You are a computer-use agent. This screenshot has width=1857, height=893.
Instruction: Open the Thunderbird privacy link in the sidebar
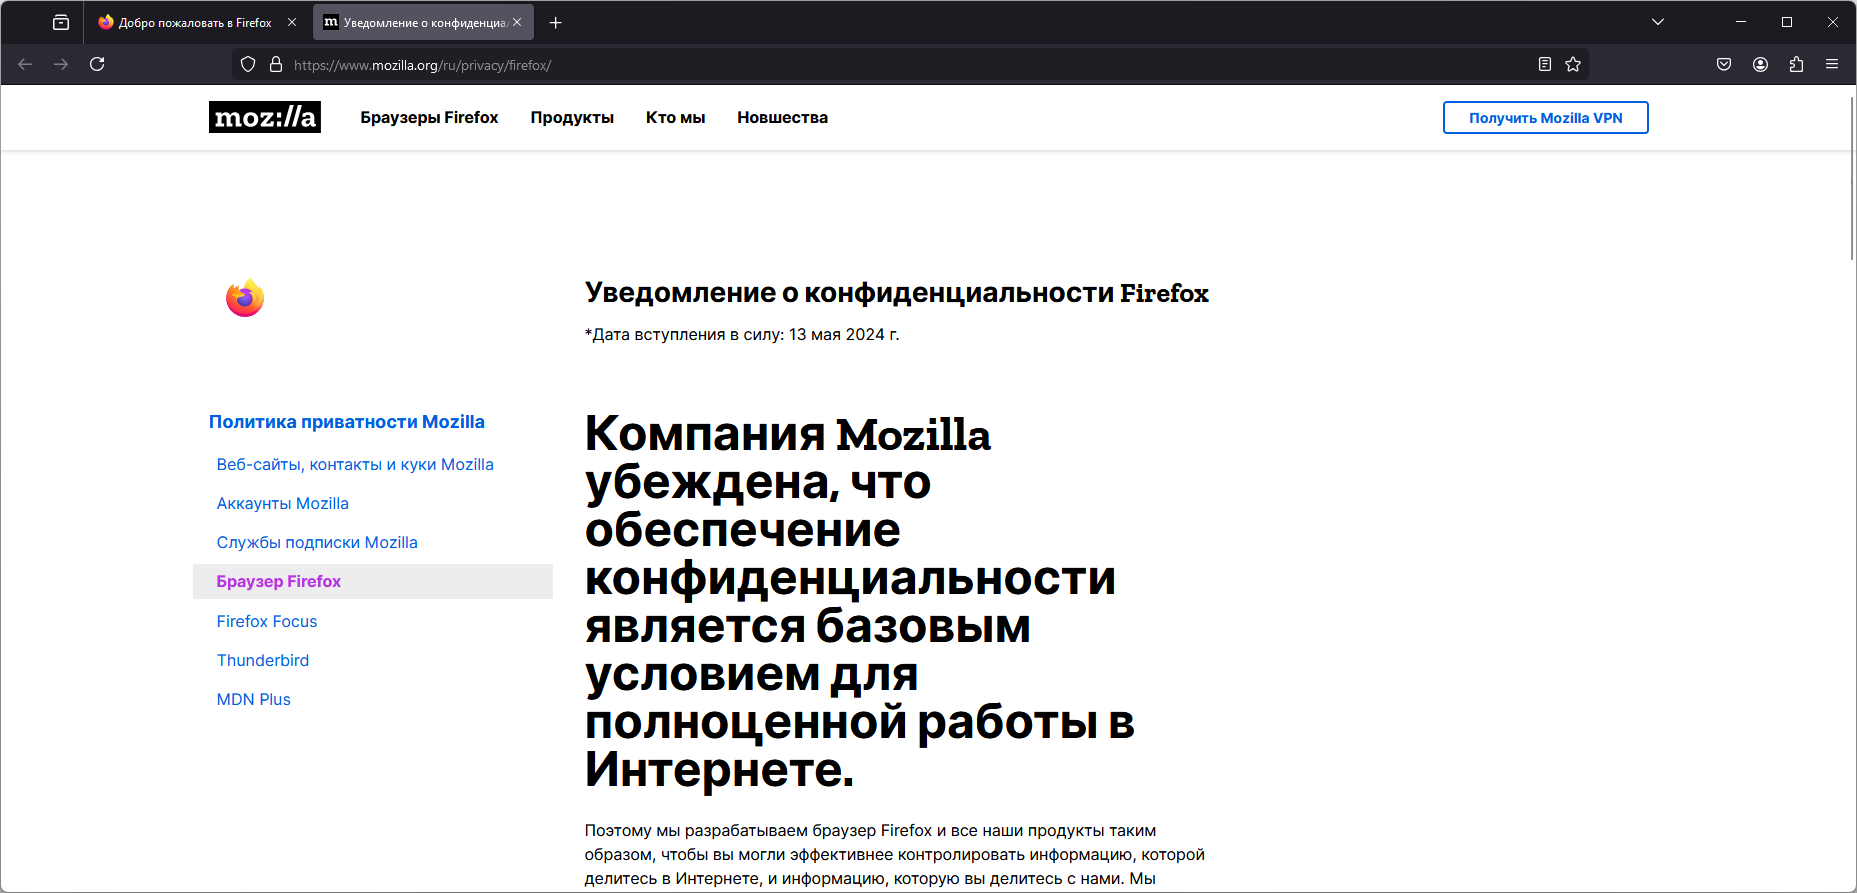pos(263,660)
